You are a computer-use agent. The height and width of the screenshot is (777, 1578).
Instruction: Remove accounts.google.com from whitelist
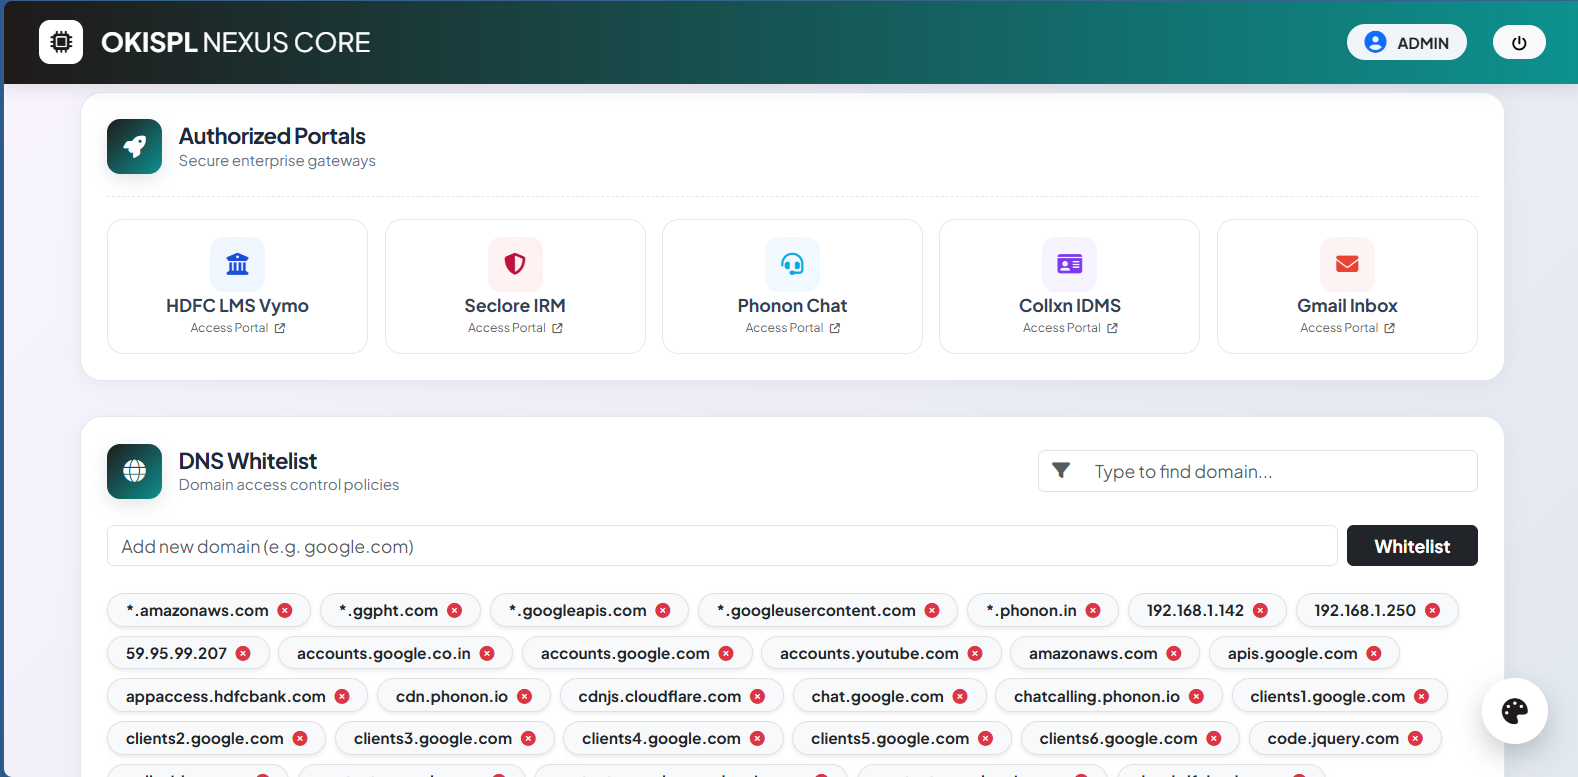click(726, 653)
